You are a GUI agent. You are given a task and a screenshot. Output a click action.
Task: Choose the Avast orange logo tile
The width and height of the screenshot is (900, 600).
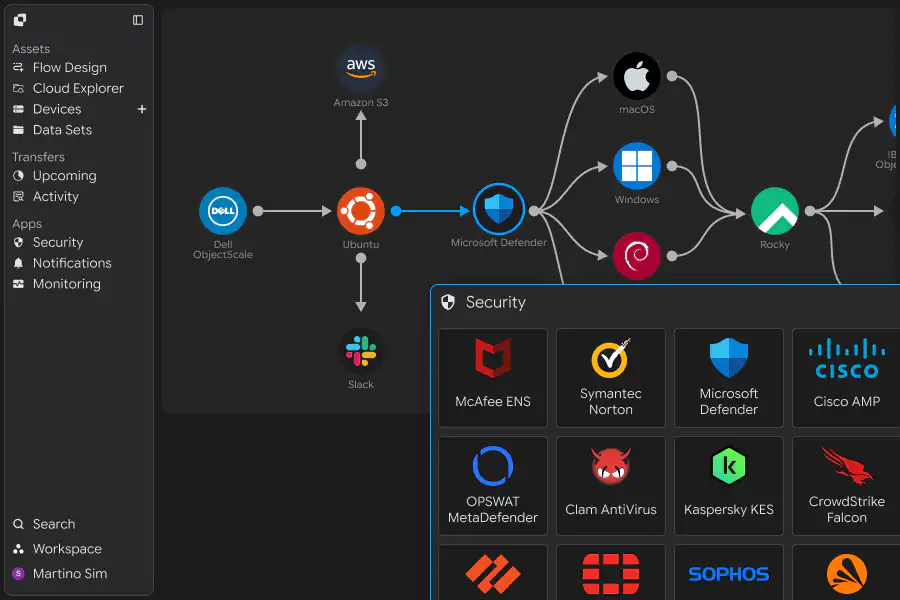pyautogui.click(x=847, y=572)
